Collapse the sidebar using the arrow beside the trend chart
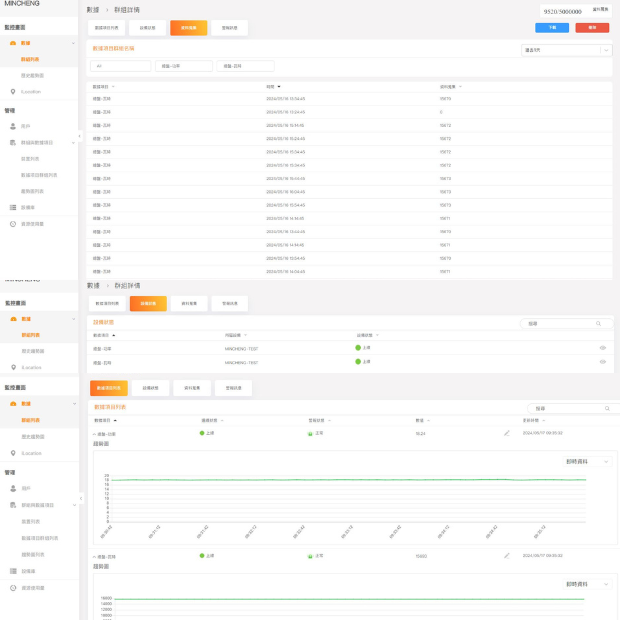620x620 pixels. point(81,499)
